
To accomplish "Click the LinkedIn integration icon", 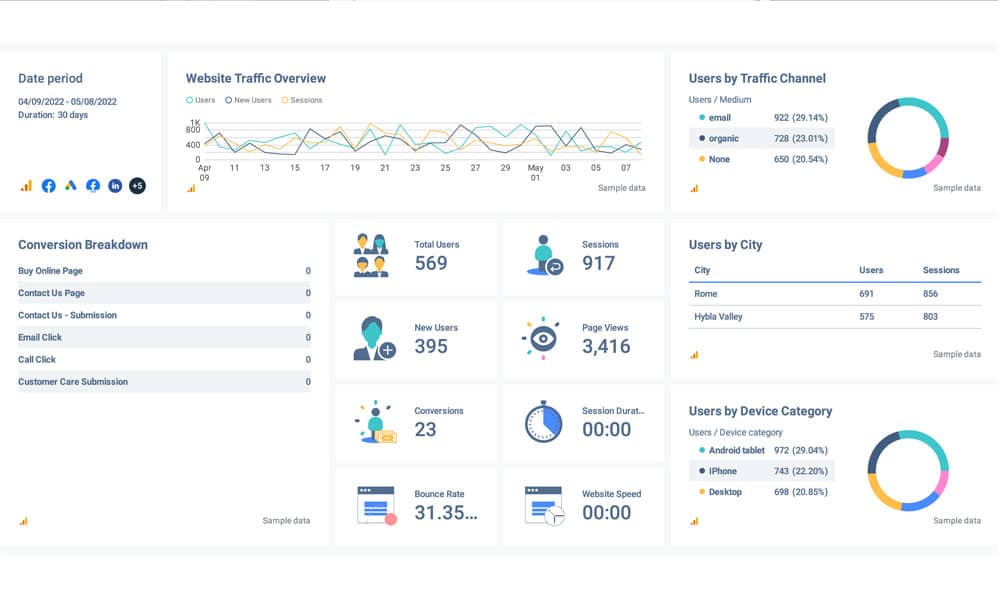I will pyautogui.click(x=115, y=186).
